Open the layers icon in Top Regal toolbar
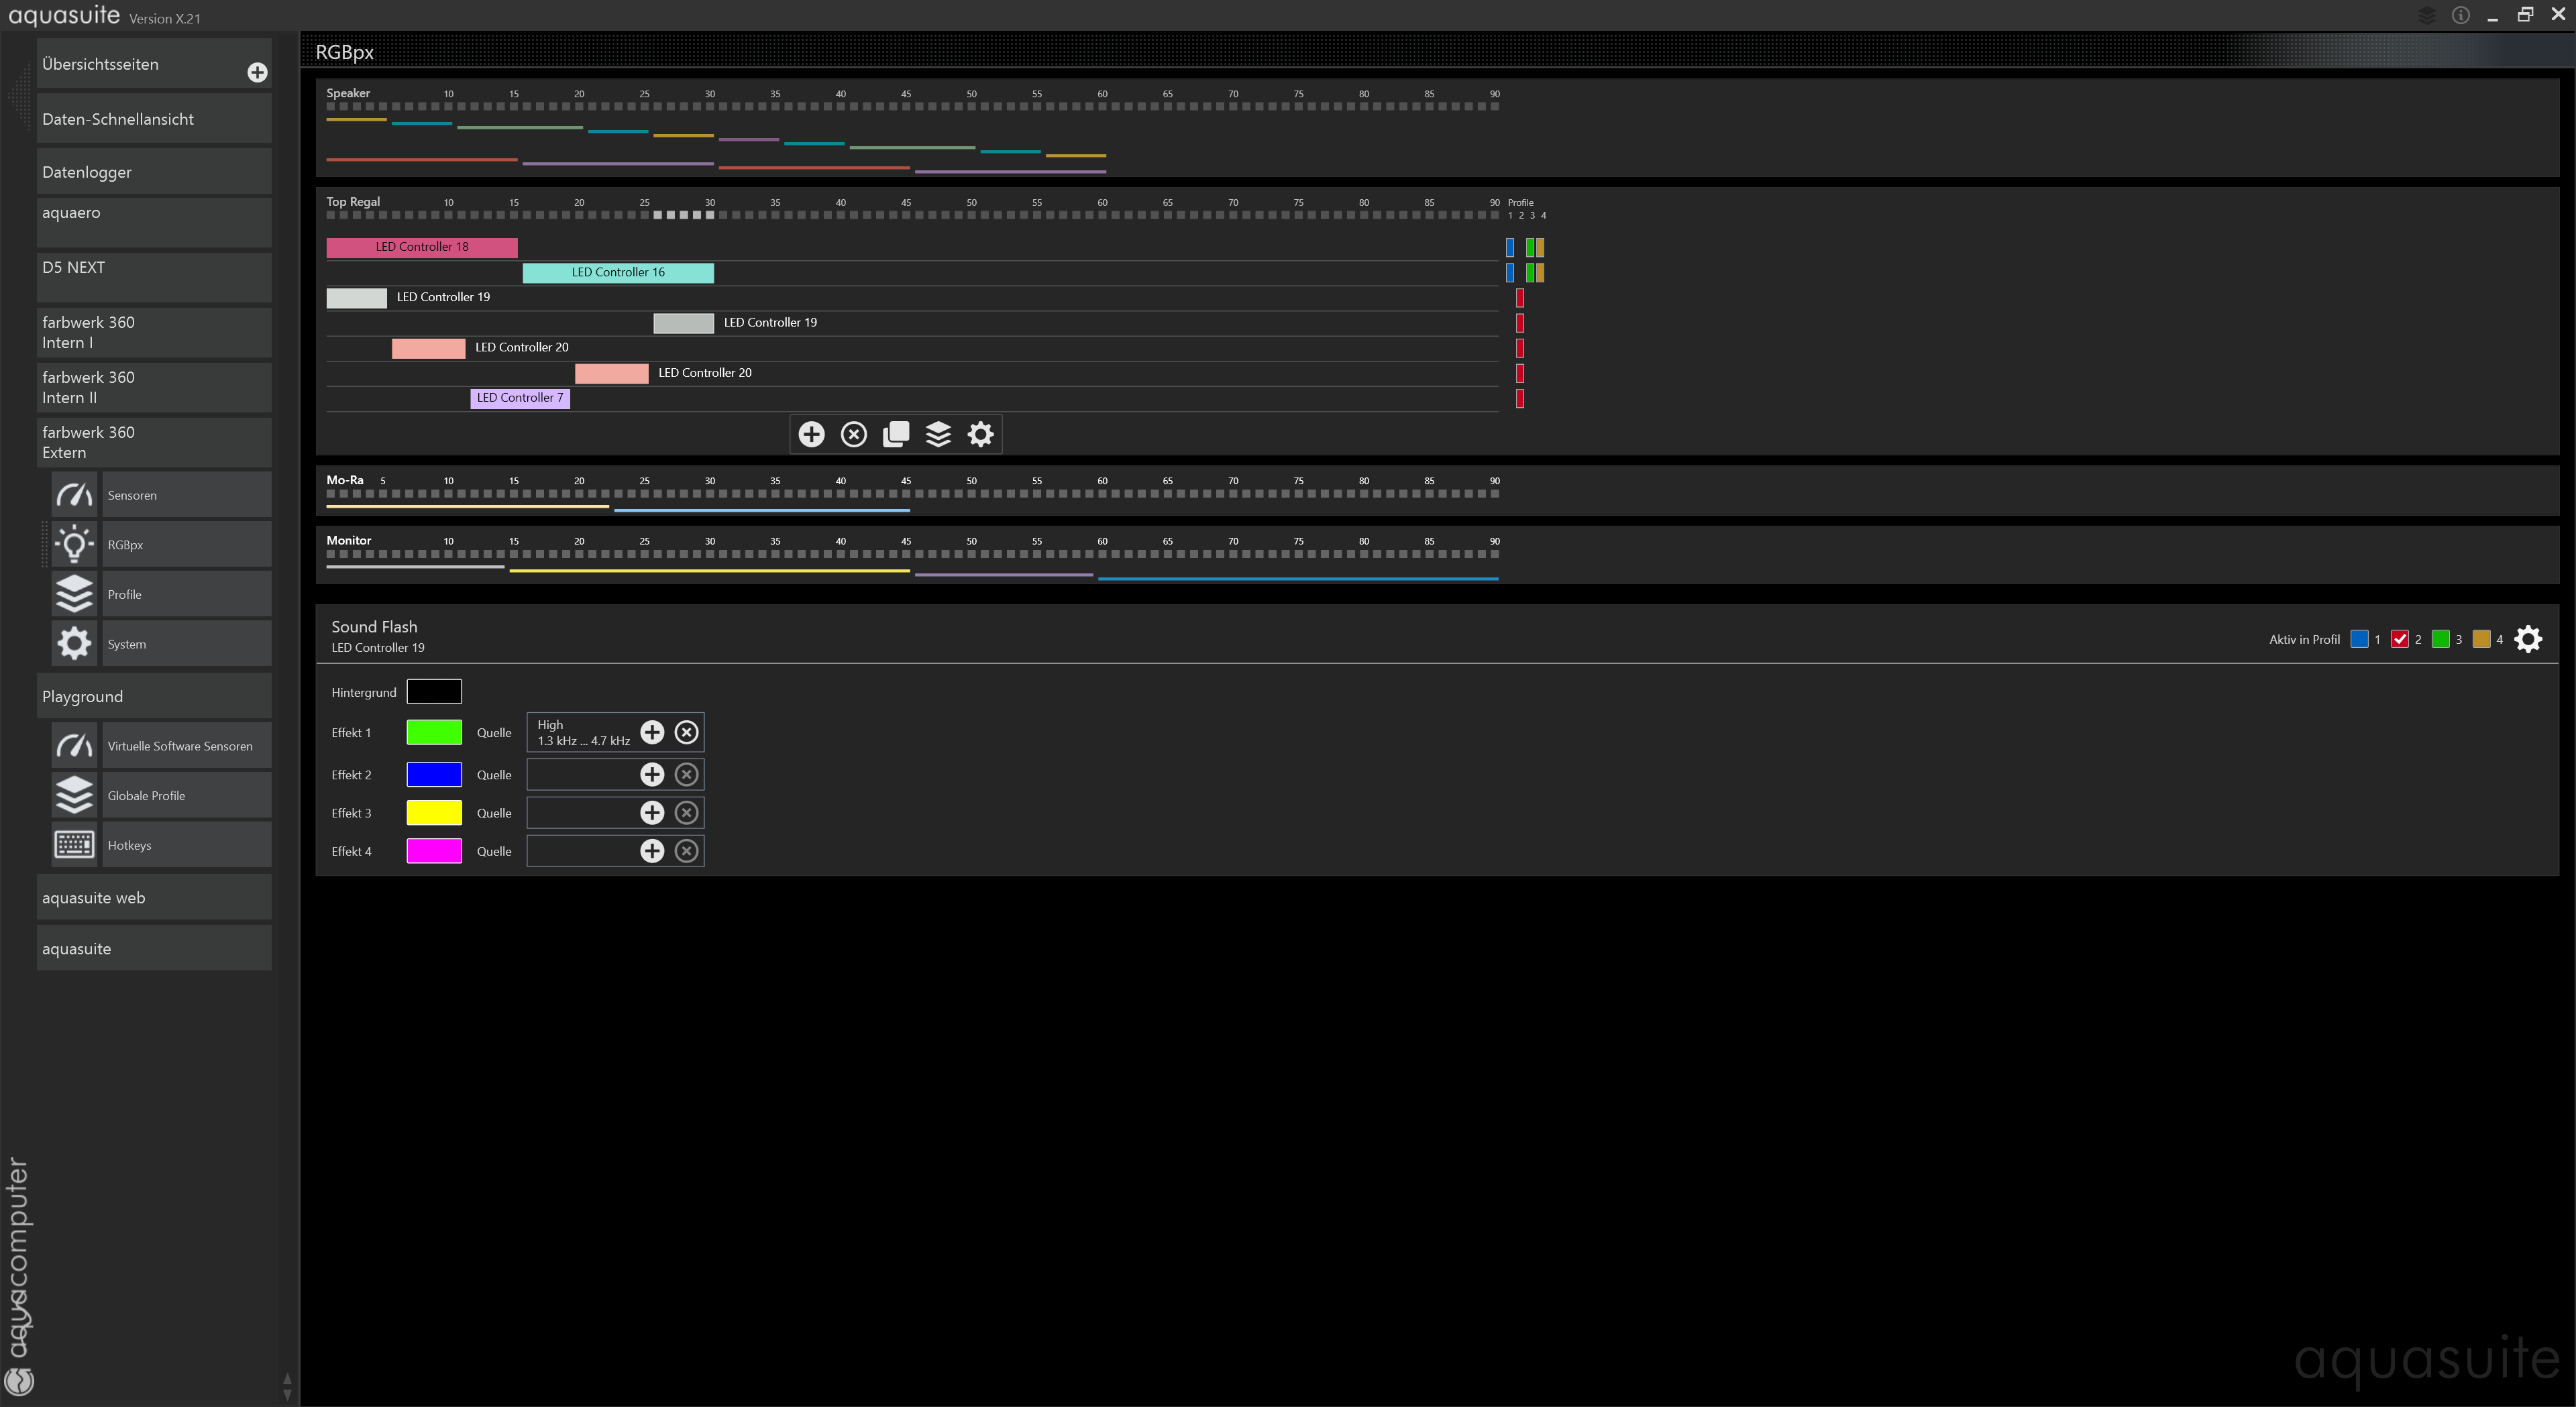The image size is (2576, 1407). pyautogui.click(x=938, y=434)
